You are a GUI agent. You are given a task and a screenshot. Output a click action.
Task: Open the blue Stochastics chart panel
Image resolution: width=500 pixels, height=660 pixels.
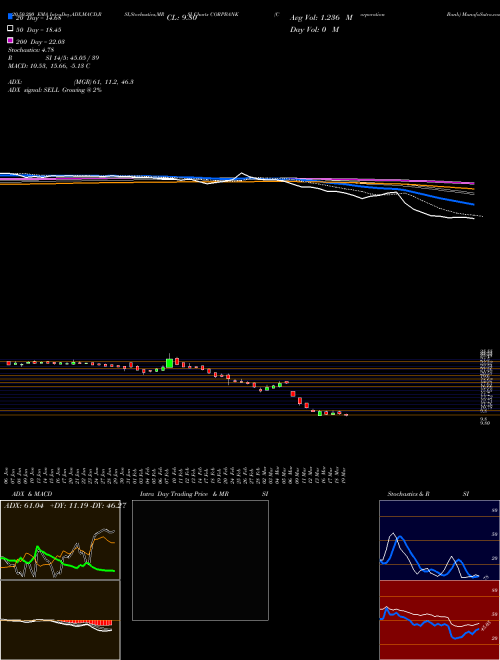tap(439, 540)
